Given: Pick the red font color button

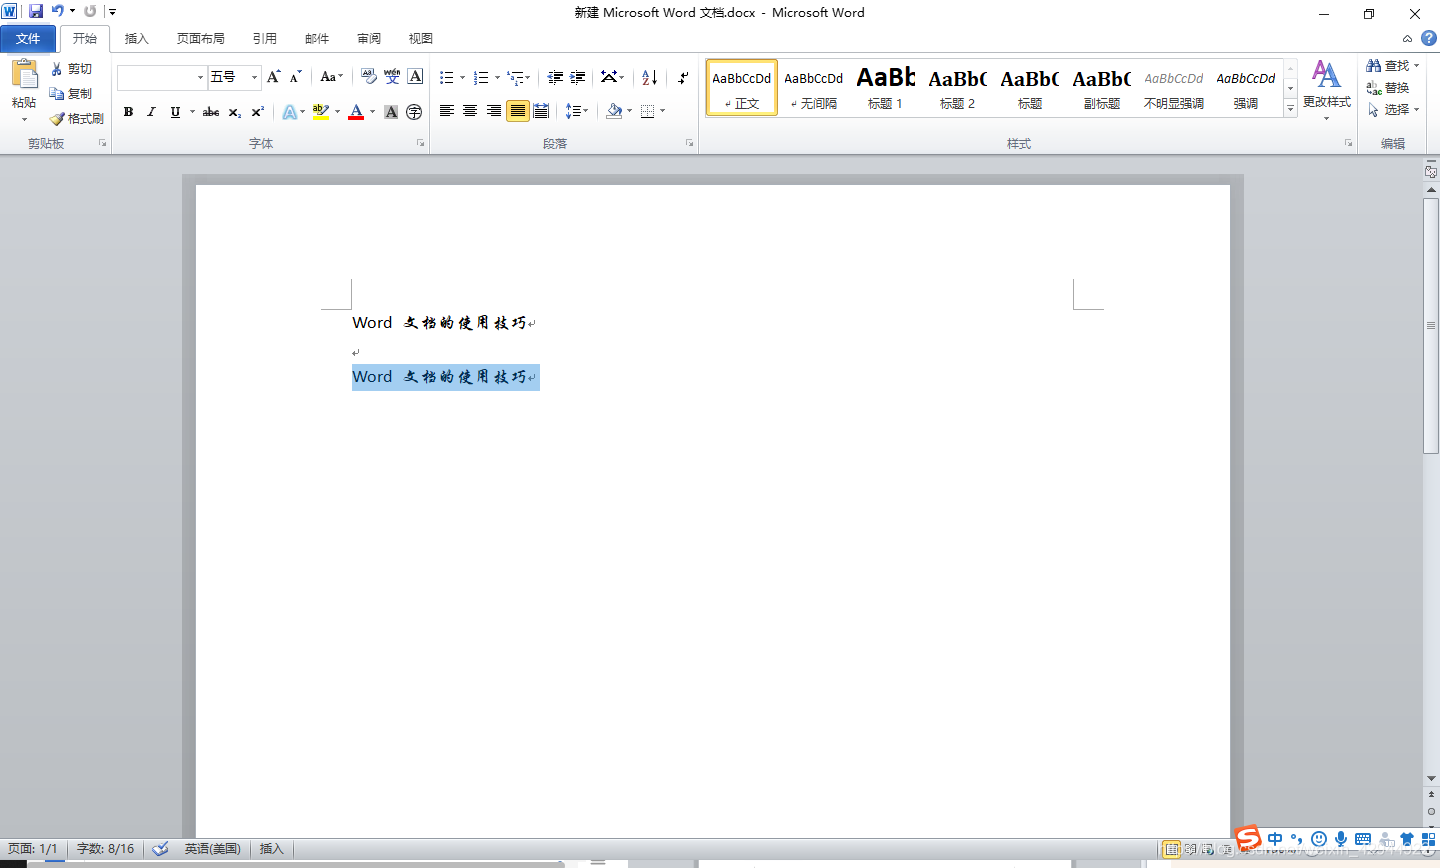Looking at the screenshot, I should tap(356, 112).
